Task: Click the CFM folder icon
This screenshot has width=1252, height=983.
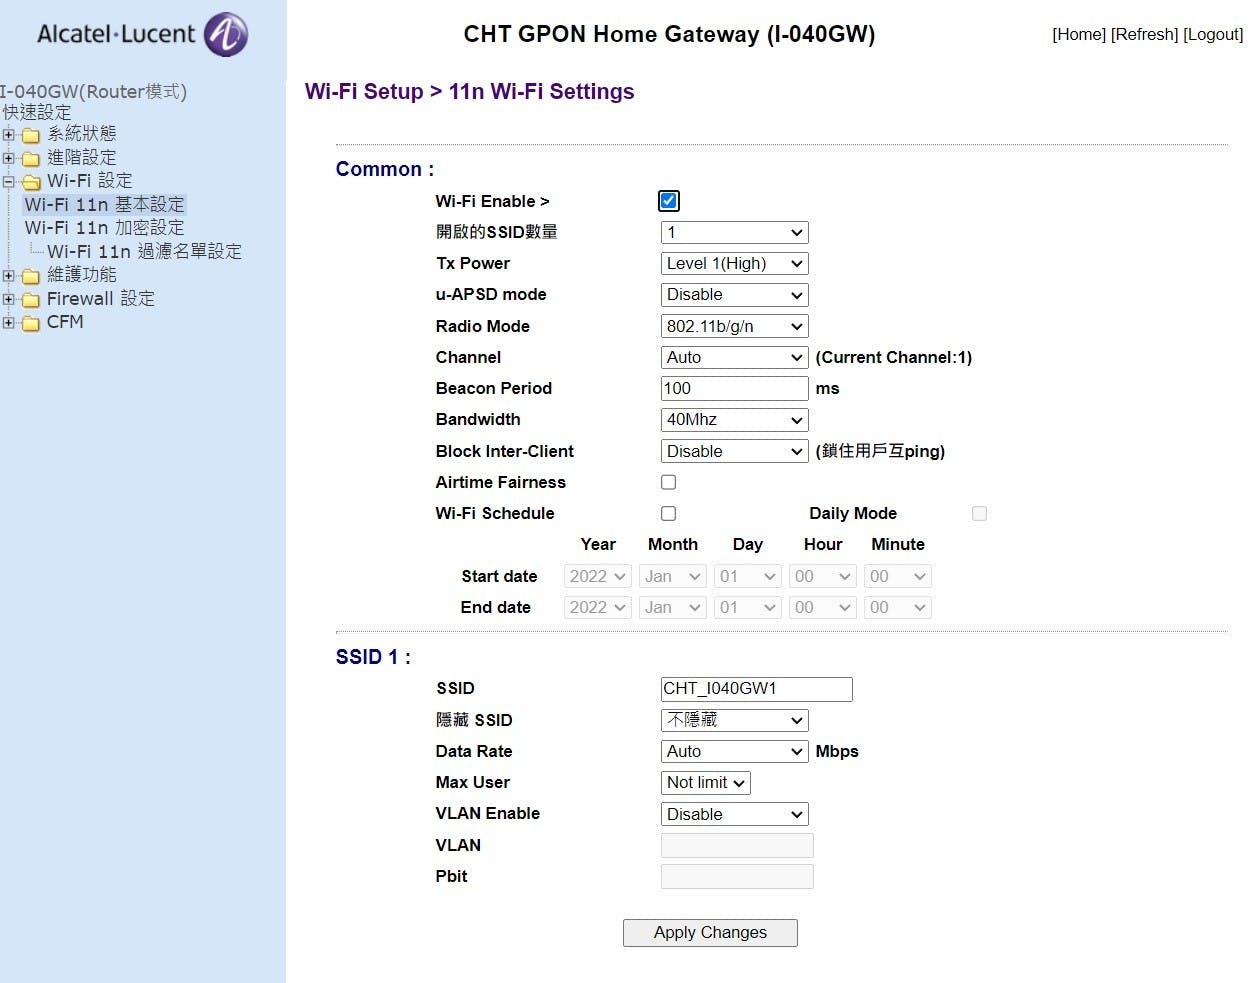Action: click(x=31, y=323)
